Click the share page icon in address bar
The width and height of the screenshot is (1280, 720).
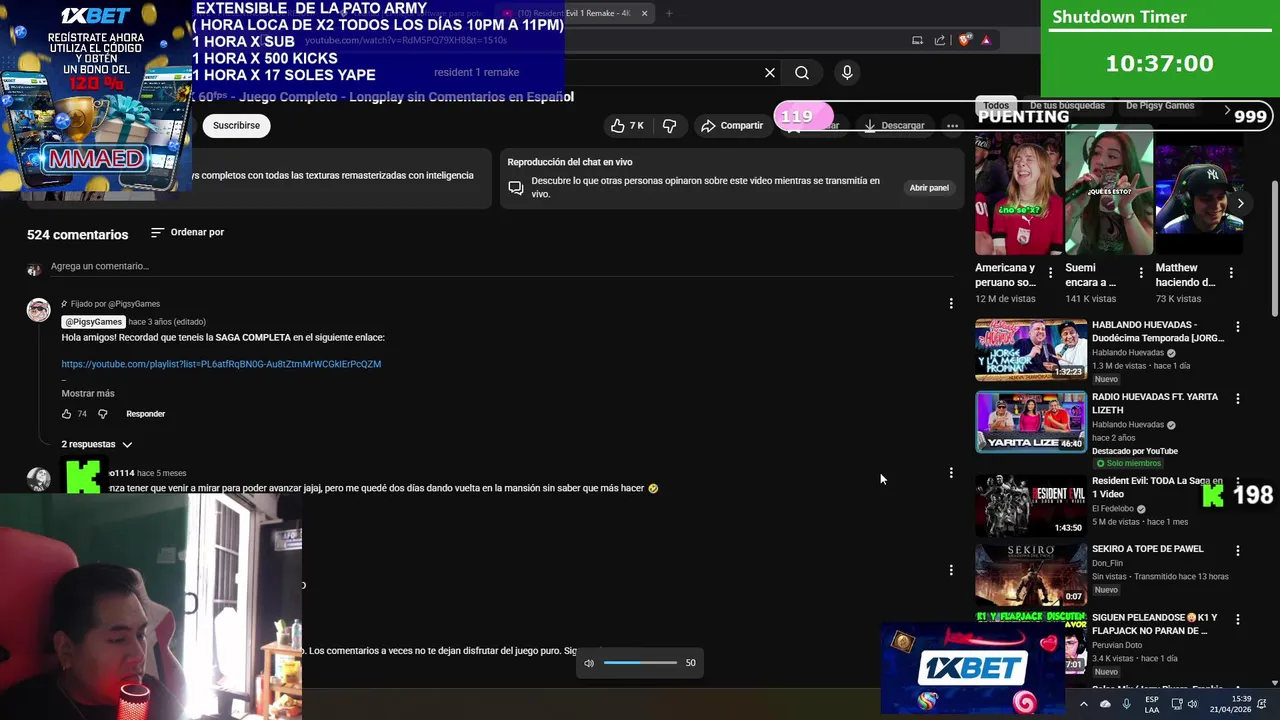click(940, 40)
